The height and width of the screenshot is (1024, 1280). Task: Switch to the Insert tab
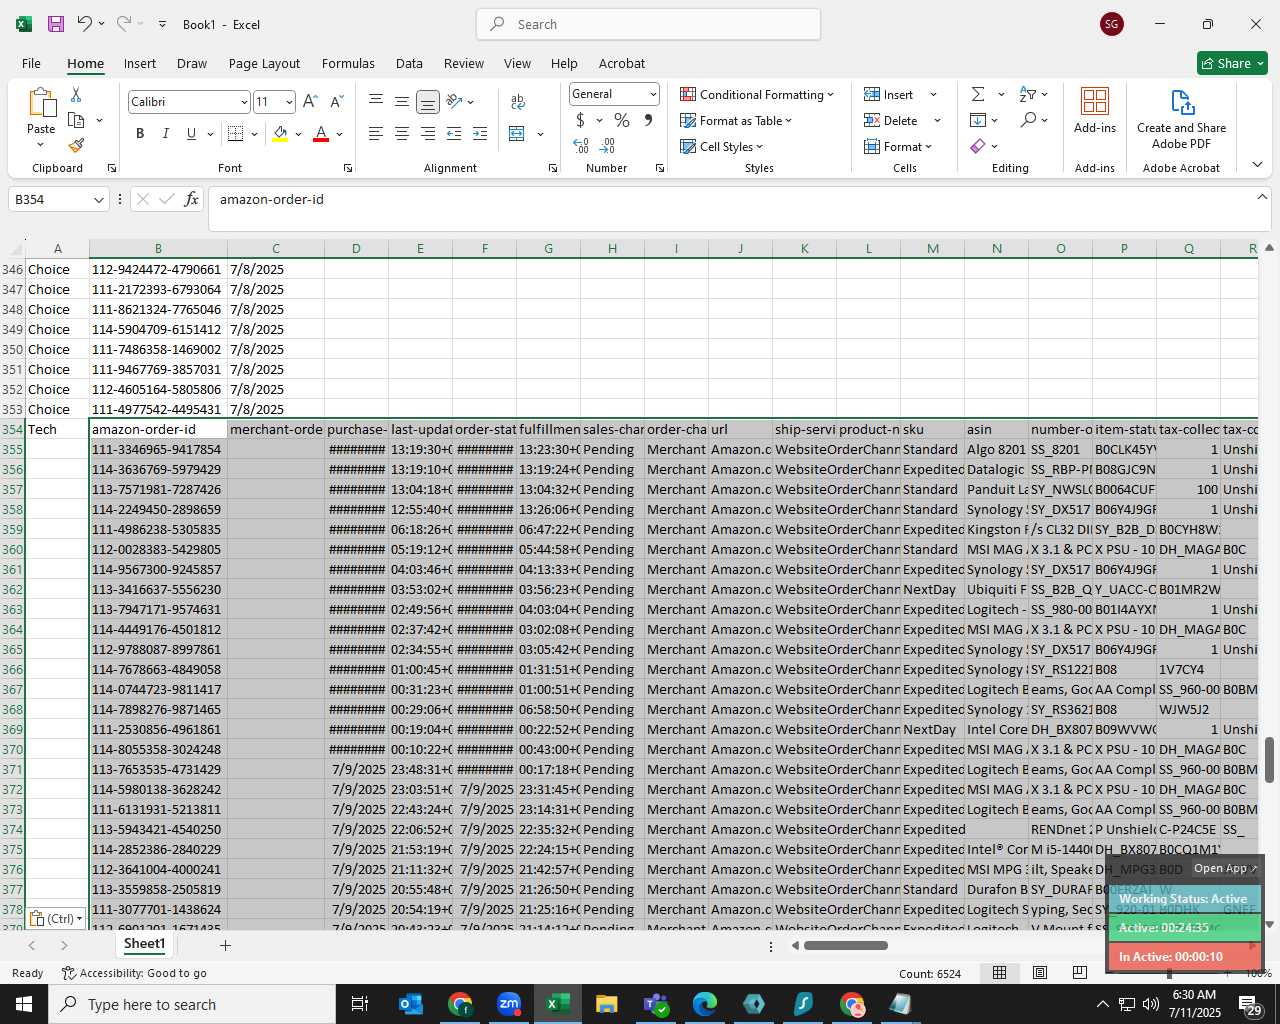[x=140, y=63]
